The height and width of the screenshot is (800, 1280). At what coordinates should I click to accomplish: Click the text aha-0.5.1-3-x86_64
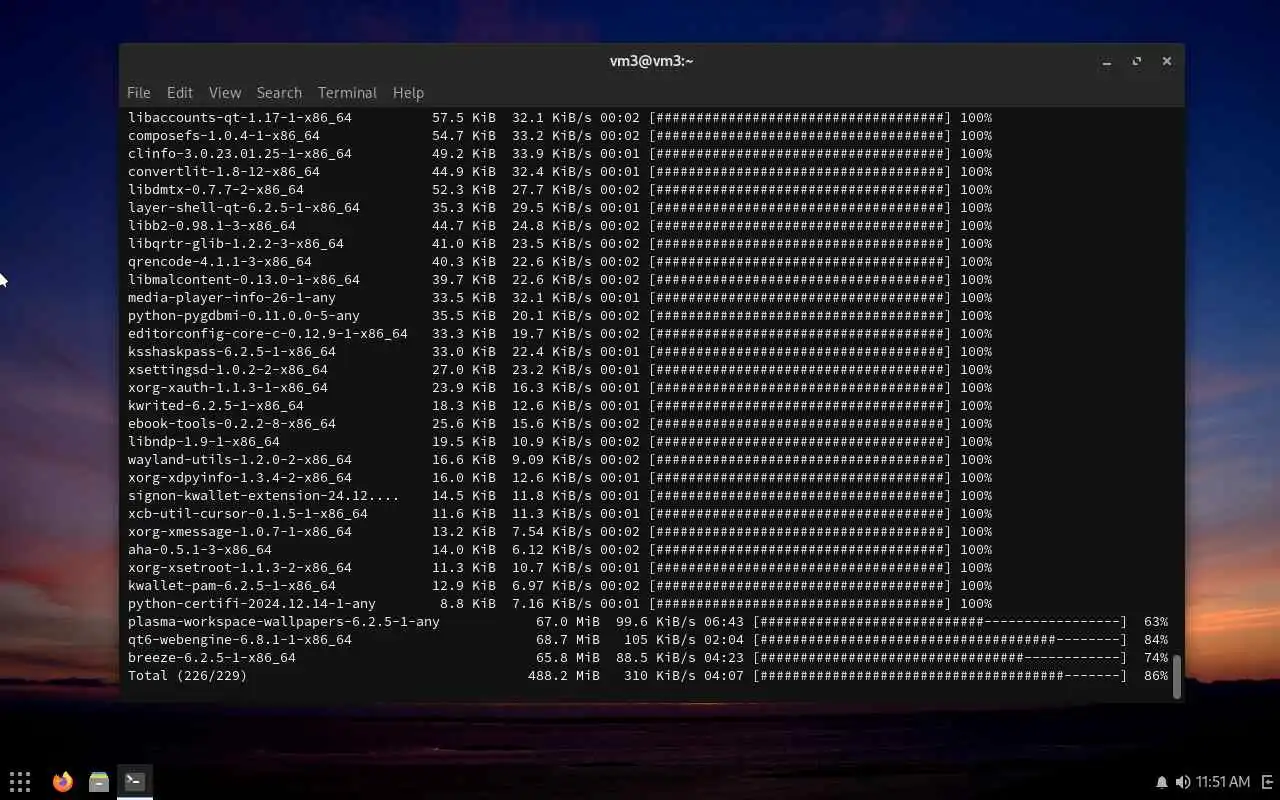pos(200,550)
